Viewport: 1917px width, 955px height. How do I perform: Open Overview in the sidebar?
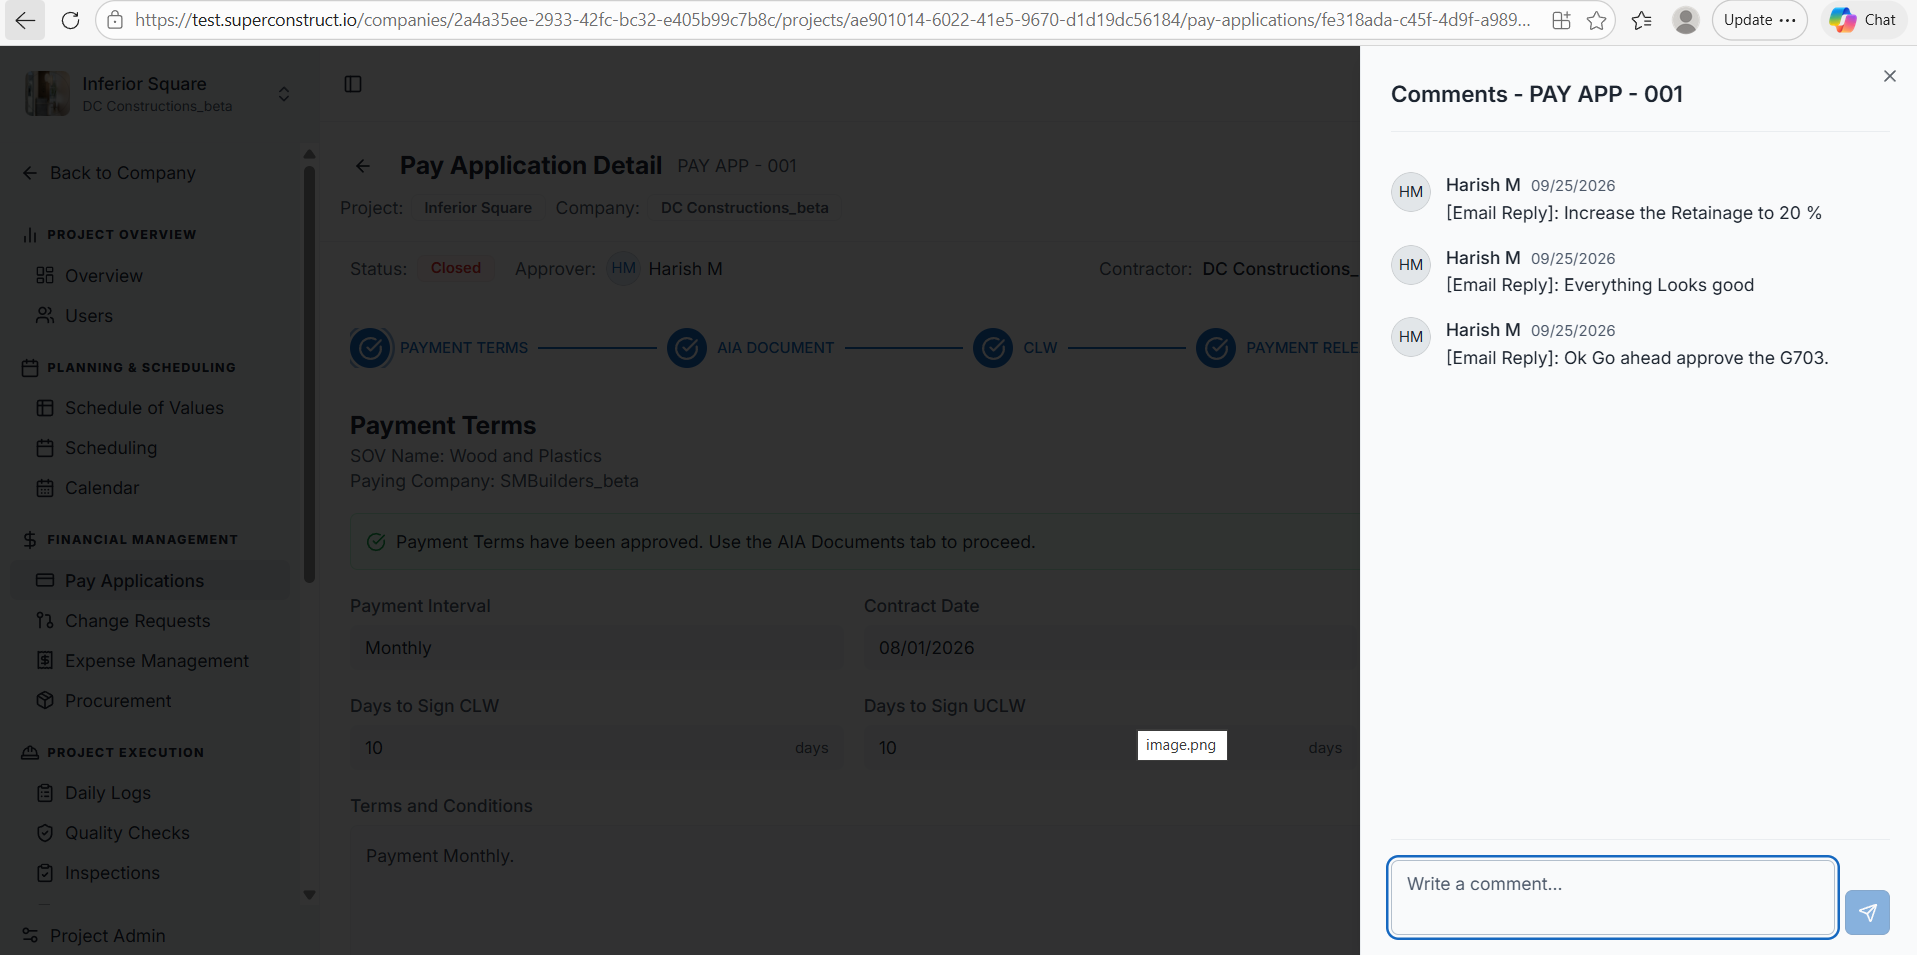coord(104,276)
